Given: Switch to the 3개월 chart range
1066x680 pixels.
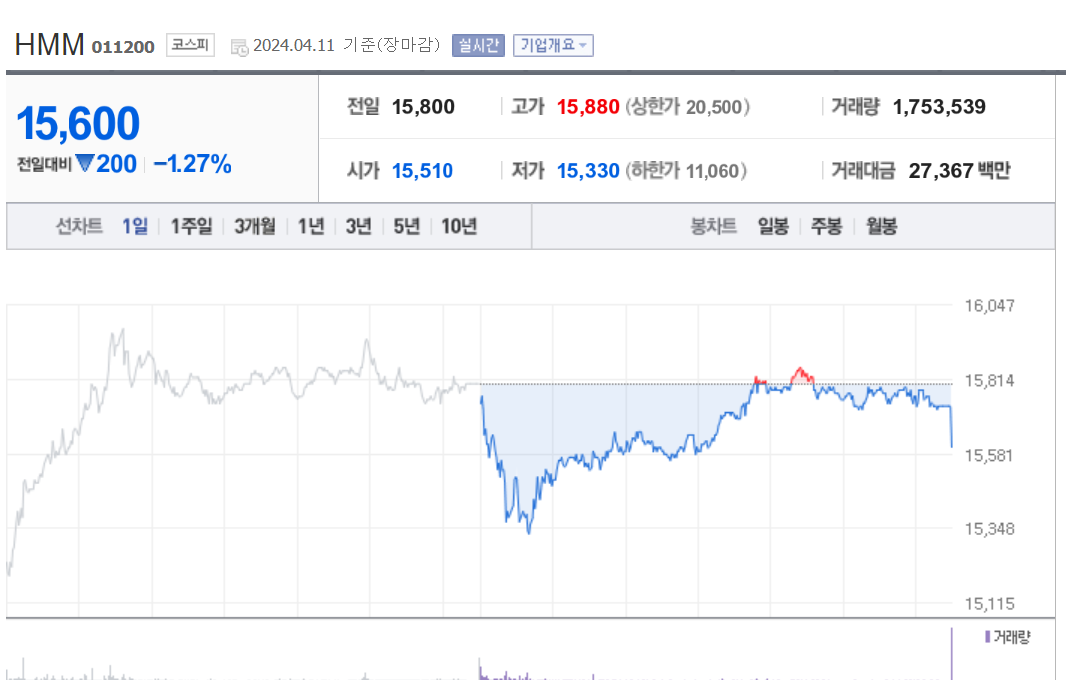Looking at the screenshot, I should [255, 226].
